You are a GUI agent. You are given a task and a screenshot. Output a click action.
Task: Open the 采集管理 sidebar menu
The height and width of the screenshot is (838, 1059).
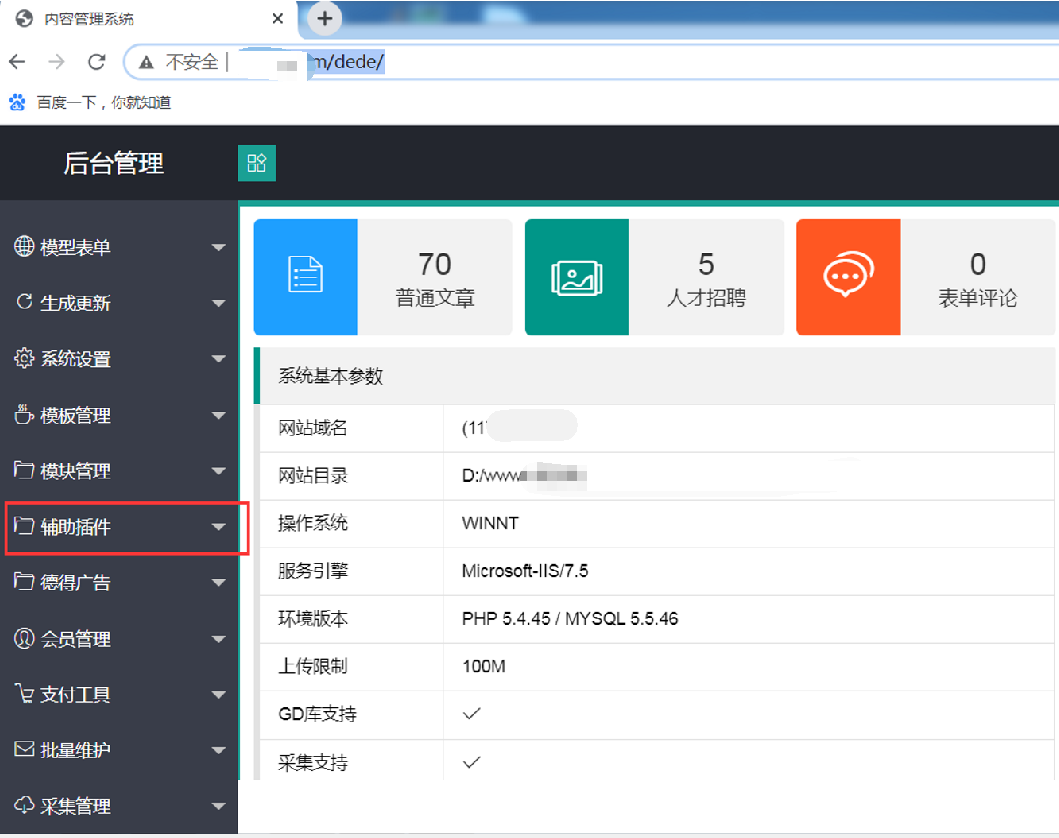[119, 806]
